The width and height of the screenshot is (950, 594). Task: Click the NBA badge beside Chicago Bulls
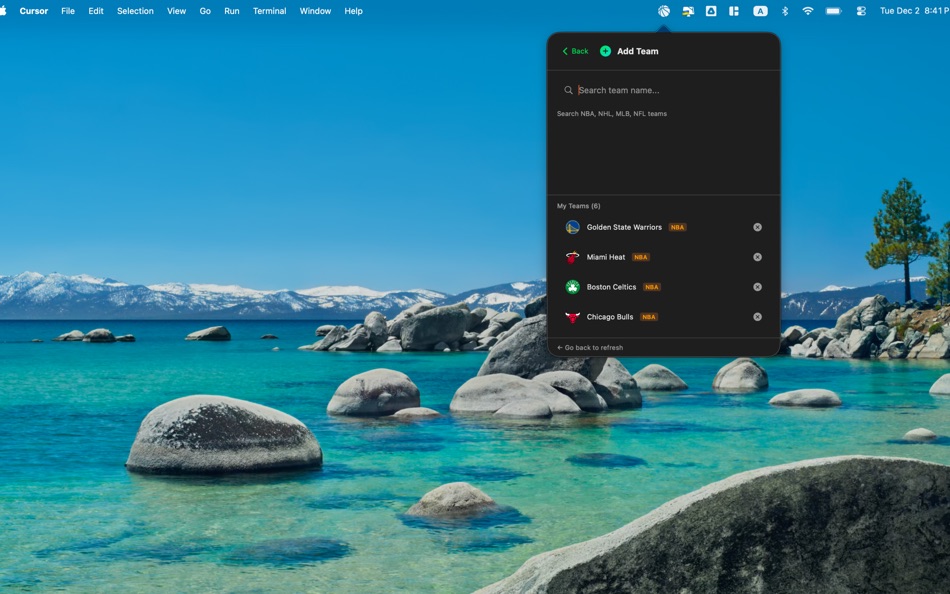pos(649,317)
